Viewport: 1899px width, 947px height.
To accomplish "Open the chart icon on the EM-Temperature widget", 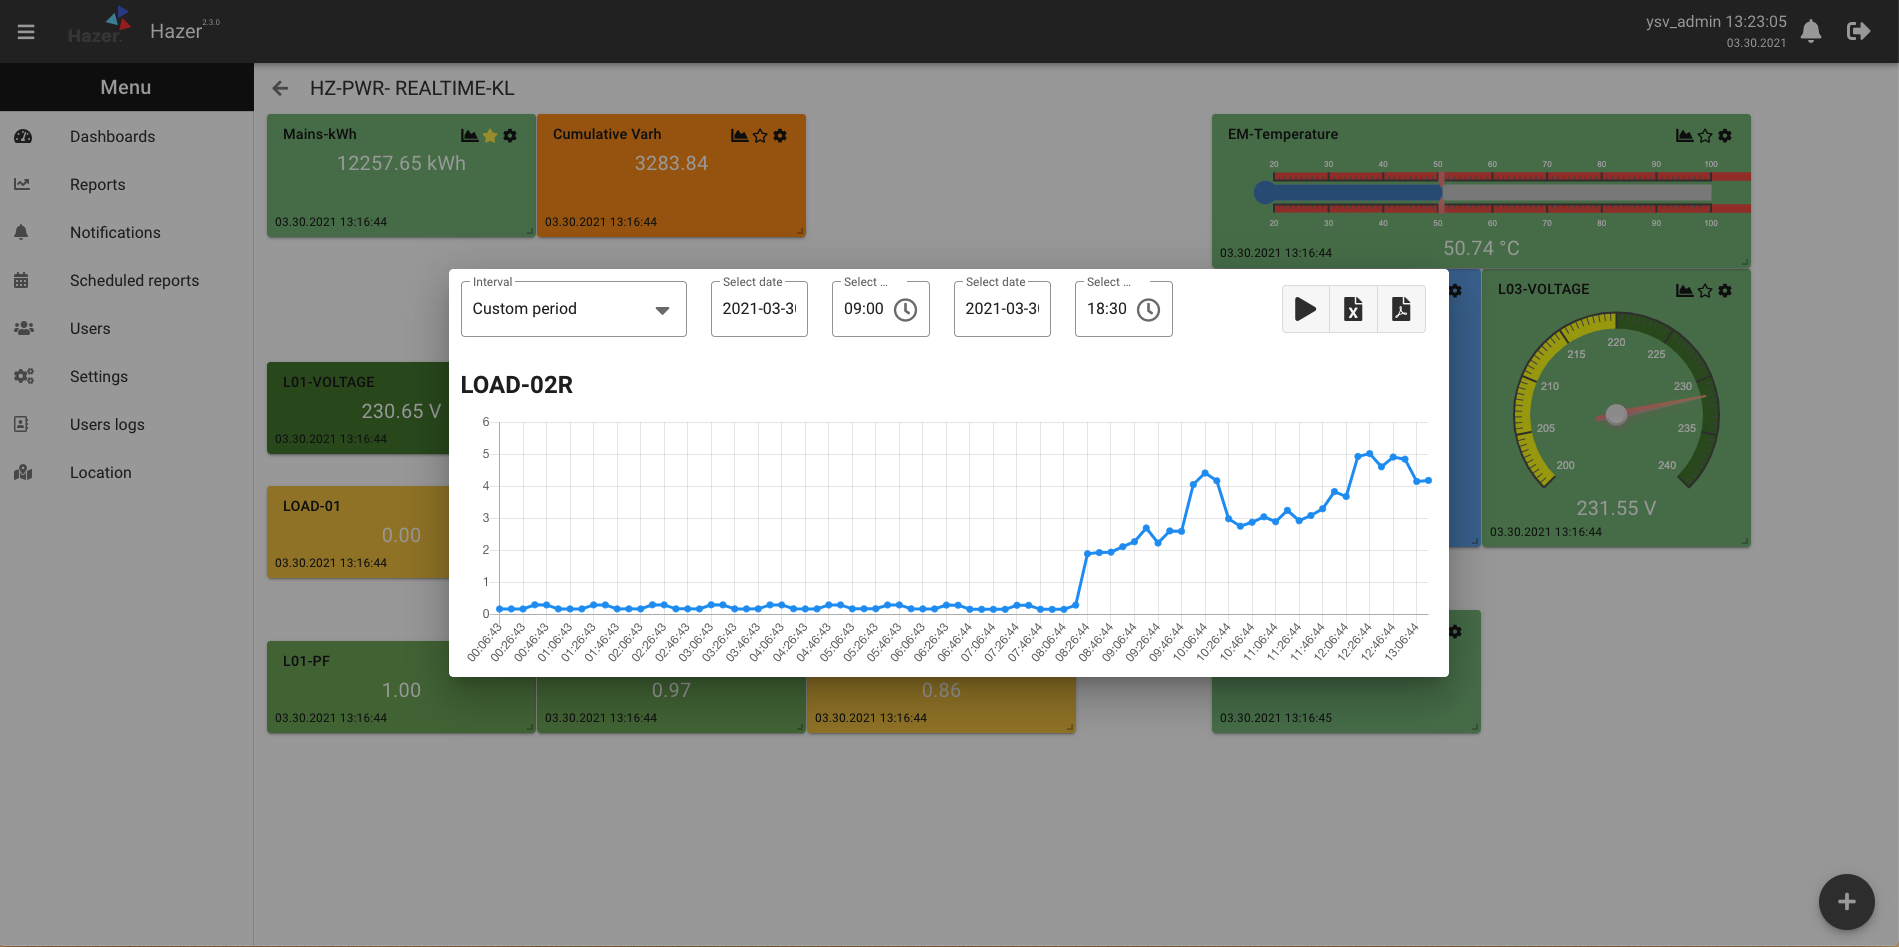I will coord(1684,135).
